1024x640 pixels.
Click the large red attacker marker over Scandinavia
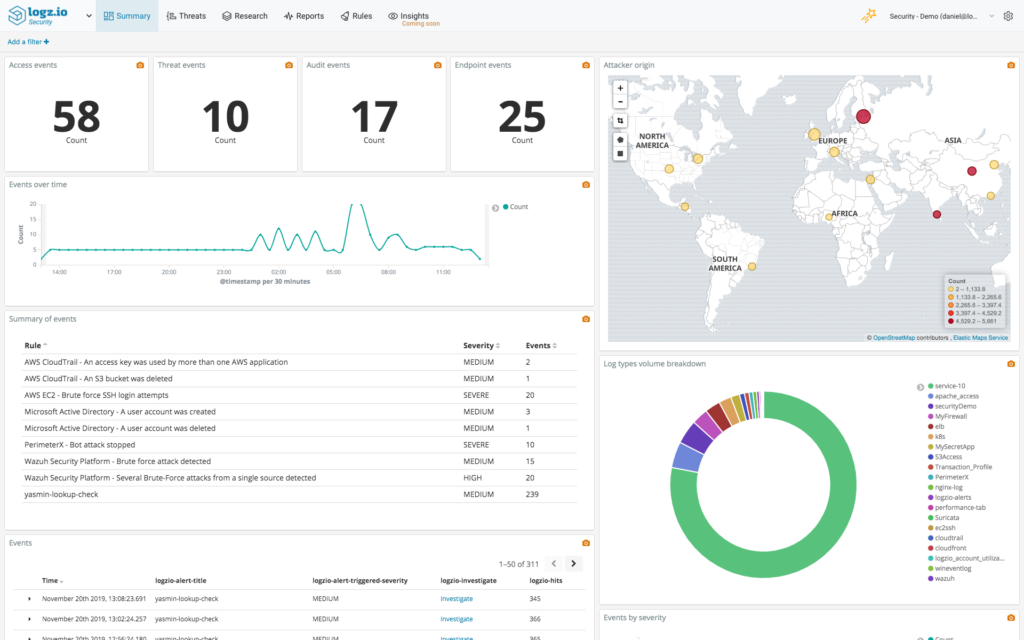tap(863, 116)
